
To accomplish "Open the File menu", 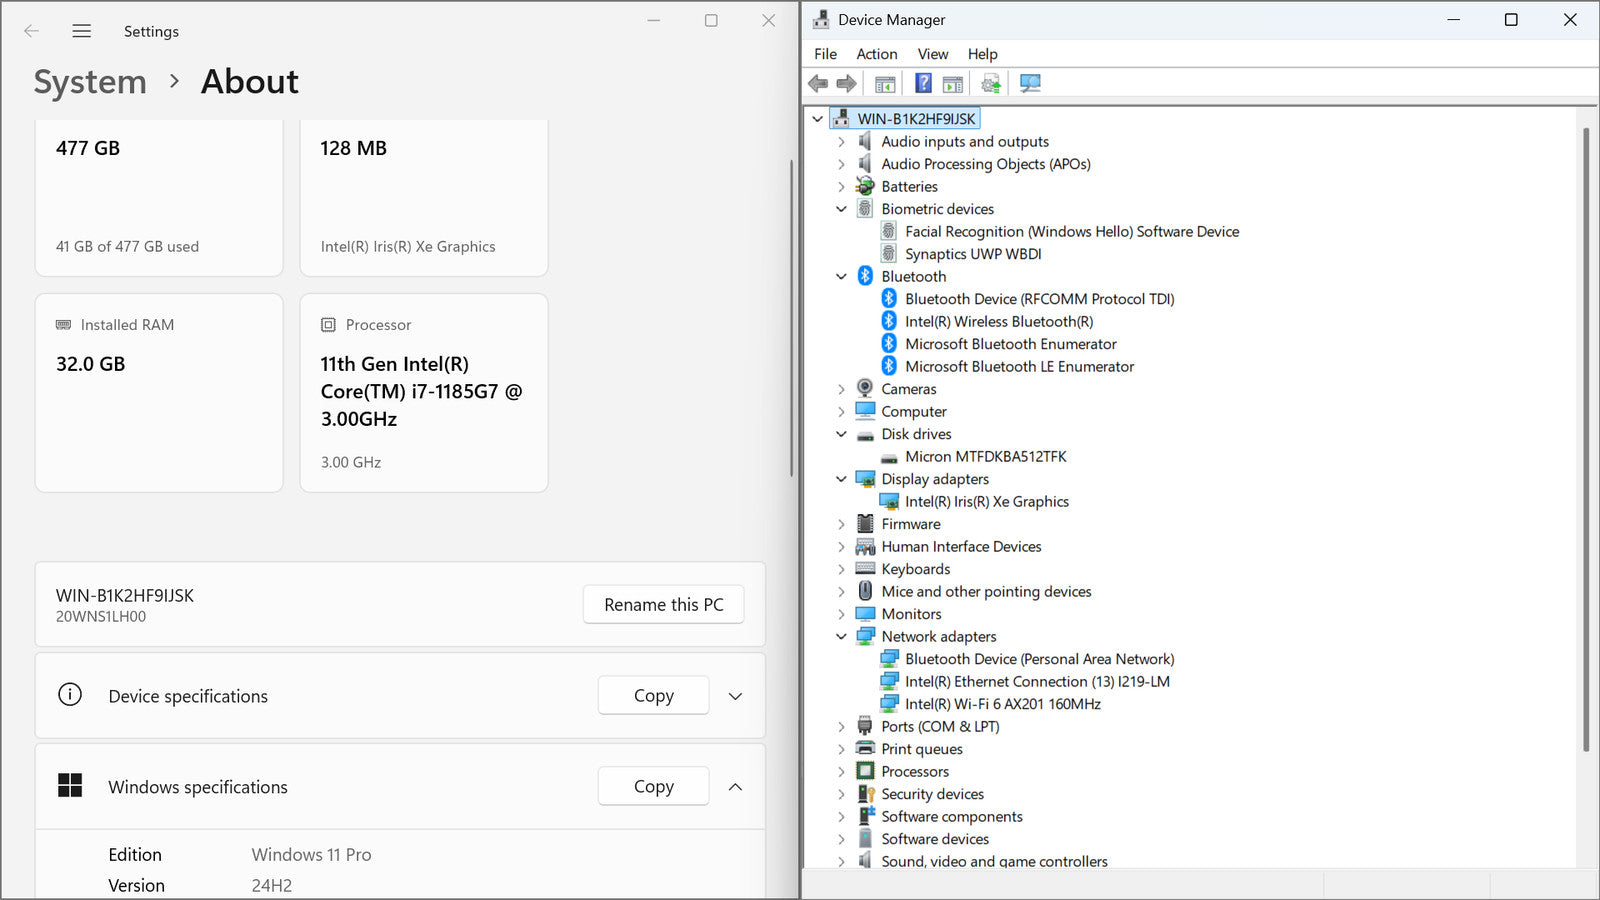I will pos(826,54).
